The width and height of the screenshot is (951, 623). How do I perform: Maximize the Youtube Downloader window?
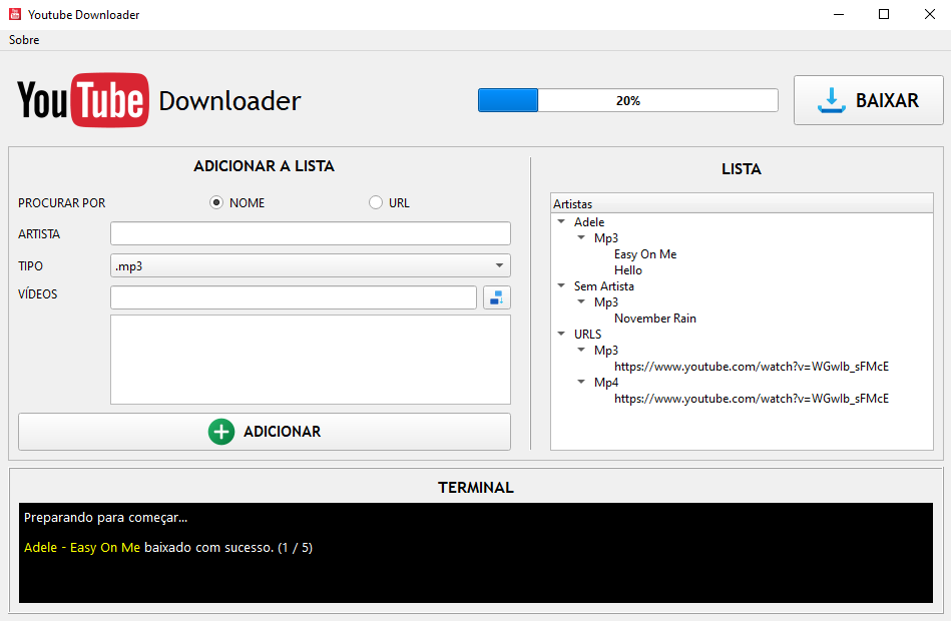884,15
